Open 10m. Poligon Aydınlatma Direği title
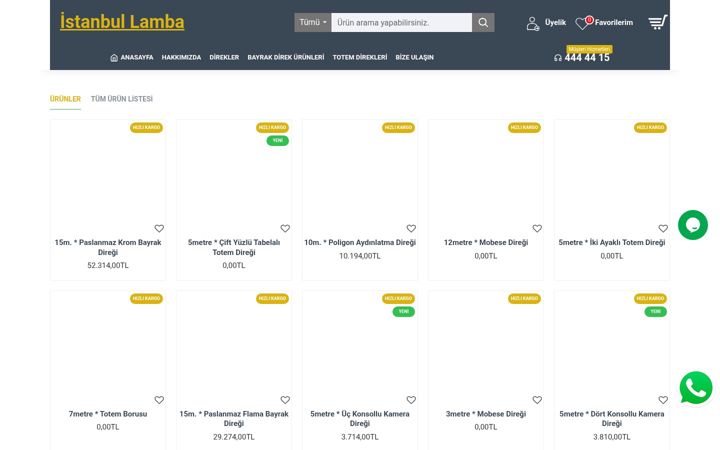Screen dimensions: 720x450 (360, 242)
